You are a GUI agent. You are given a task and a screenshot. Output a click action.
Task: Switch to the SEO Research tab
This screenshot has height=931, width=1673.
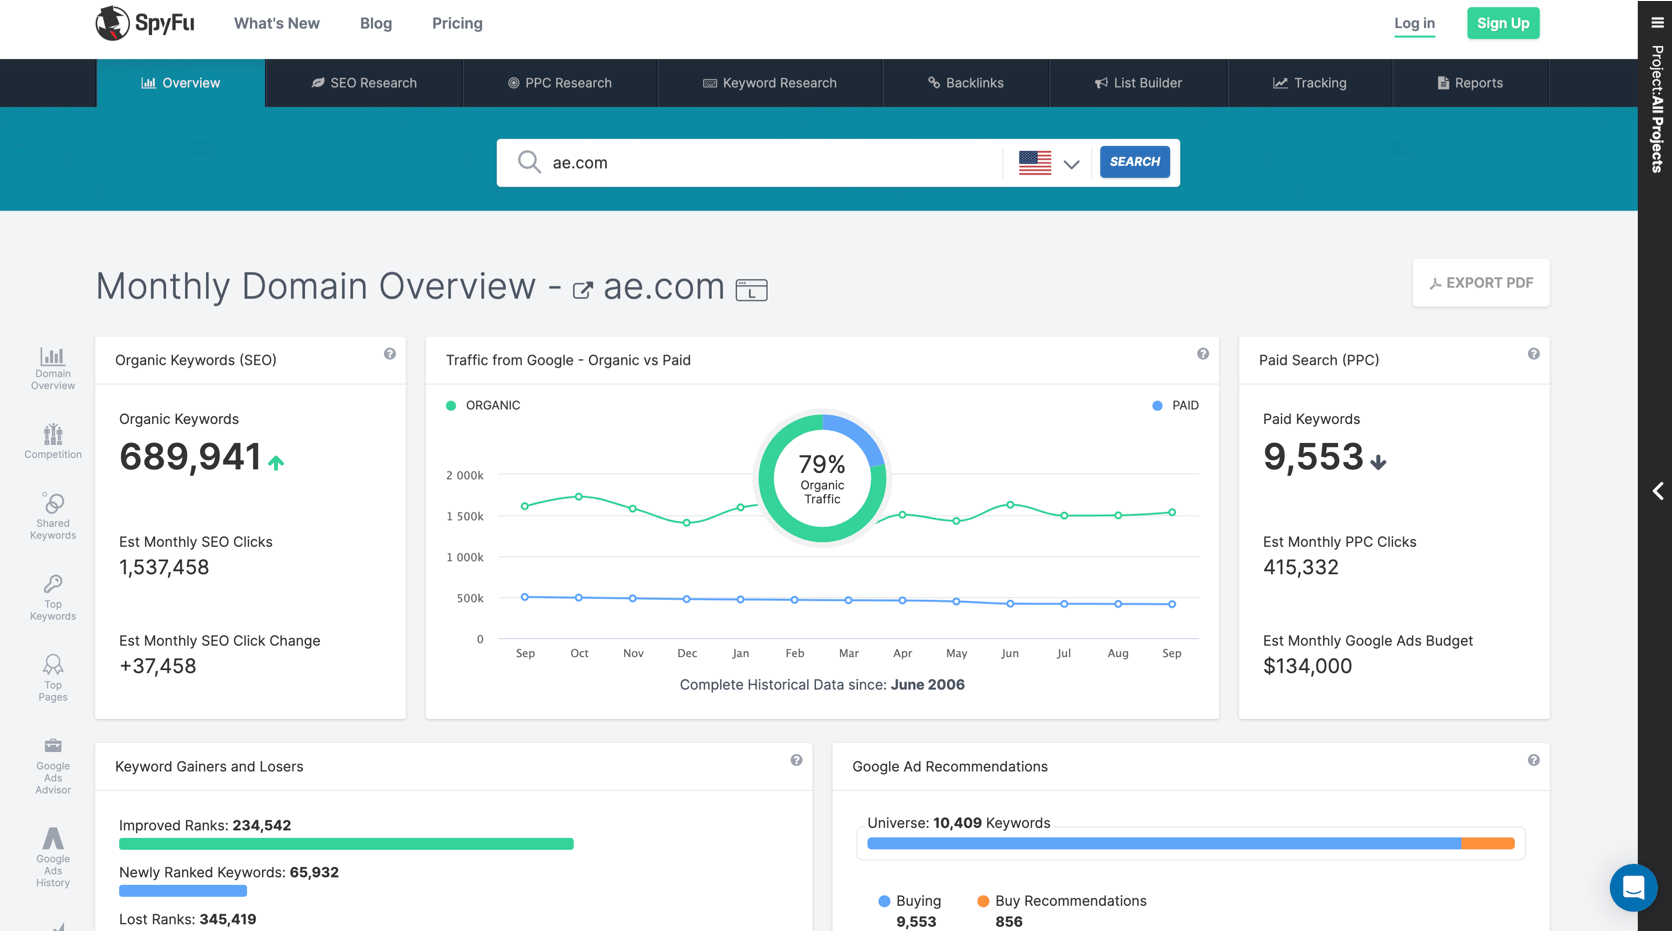(364, 83)
